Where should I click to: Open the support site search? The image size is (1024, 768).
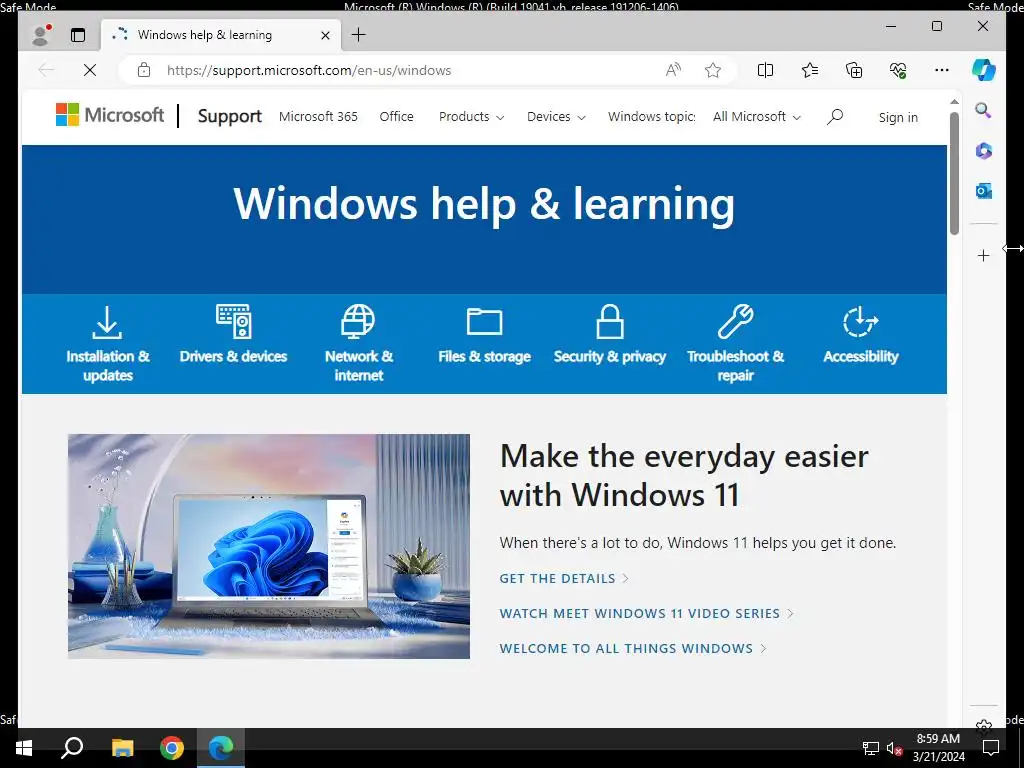click(x=835, y=116)
